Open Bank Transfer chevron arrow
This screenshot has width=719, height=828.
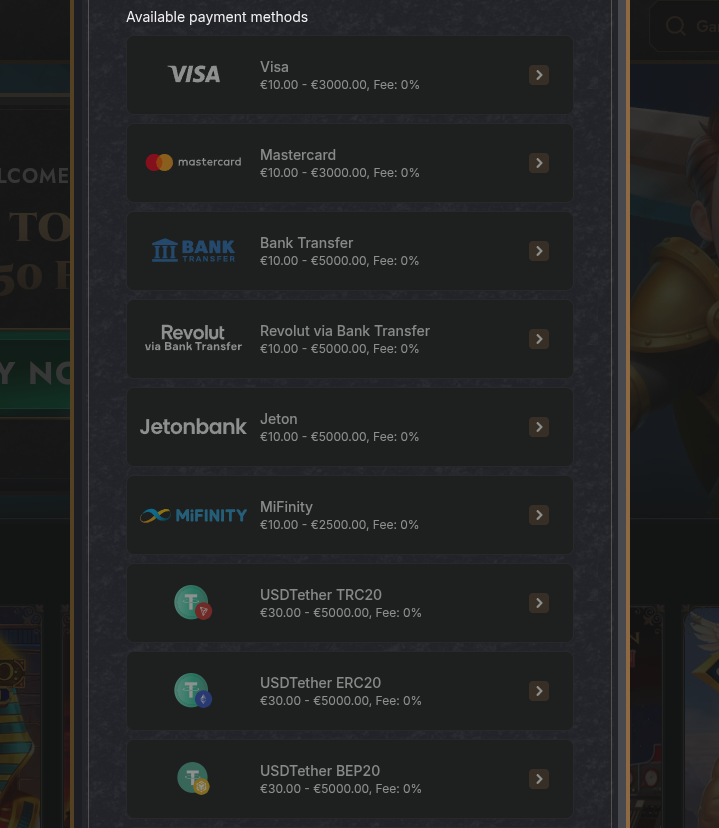tap(539, 251)
